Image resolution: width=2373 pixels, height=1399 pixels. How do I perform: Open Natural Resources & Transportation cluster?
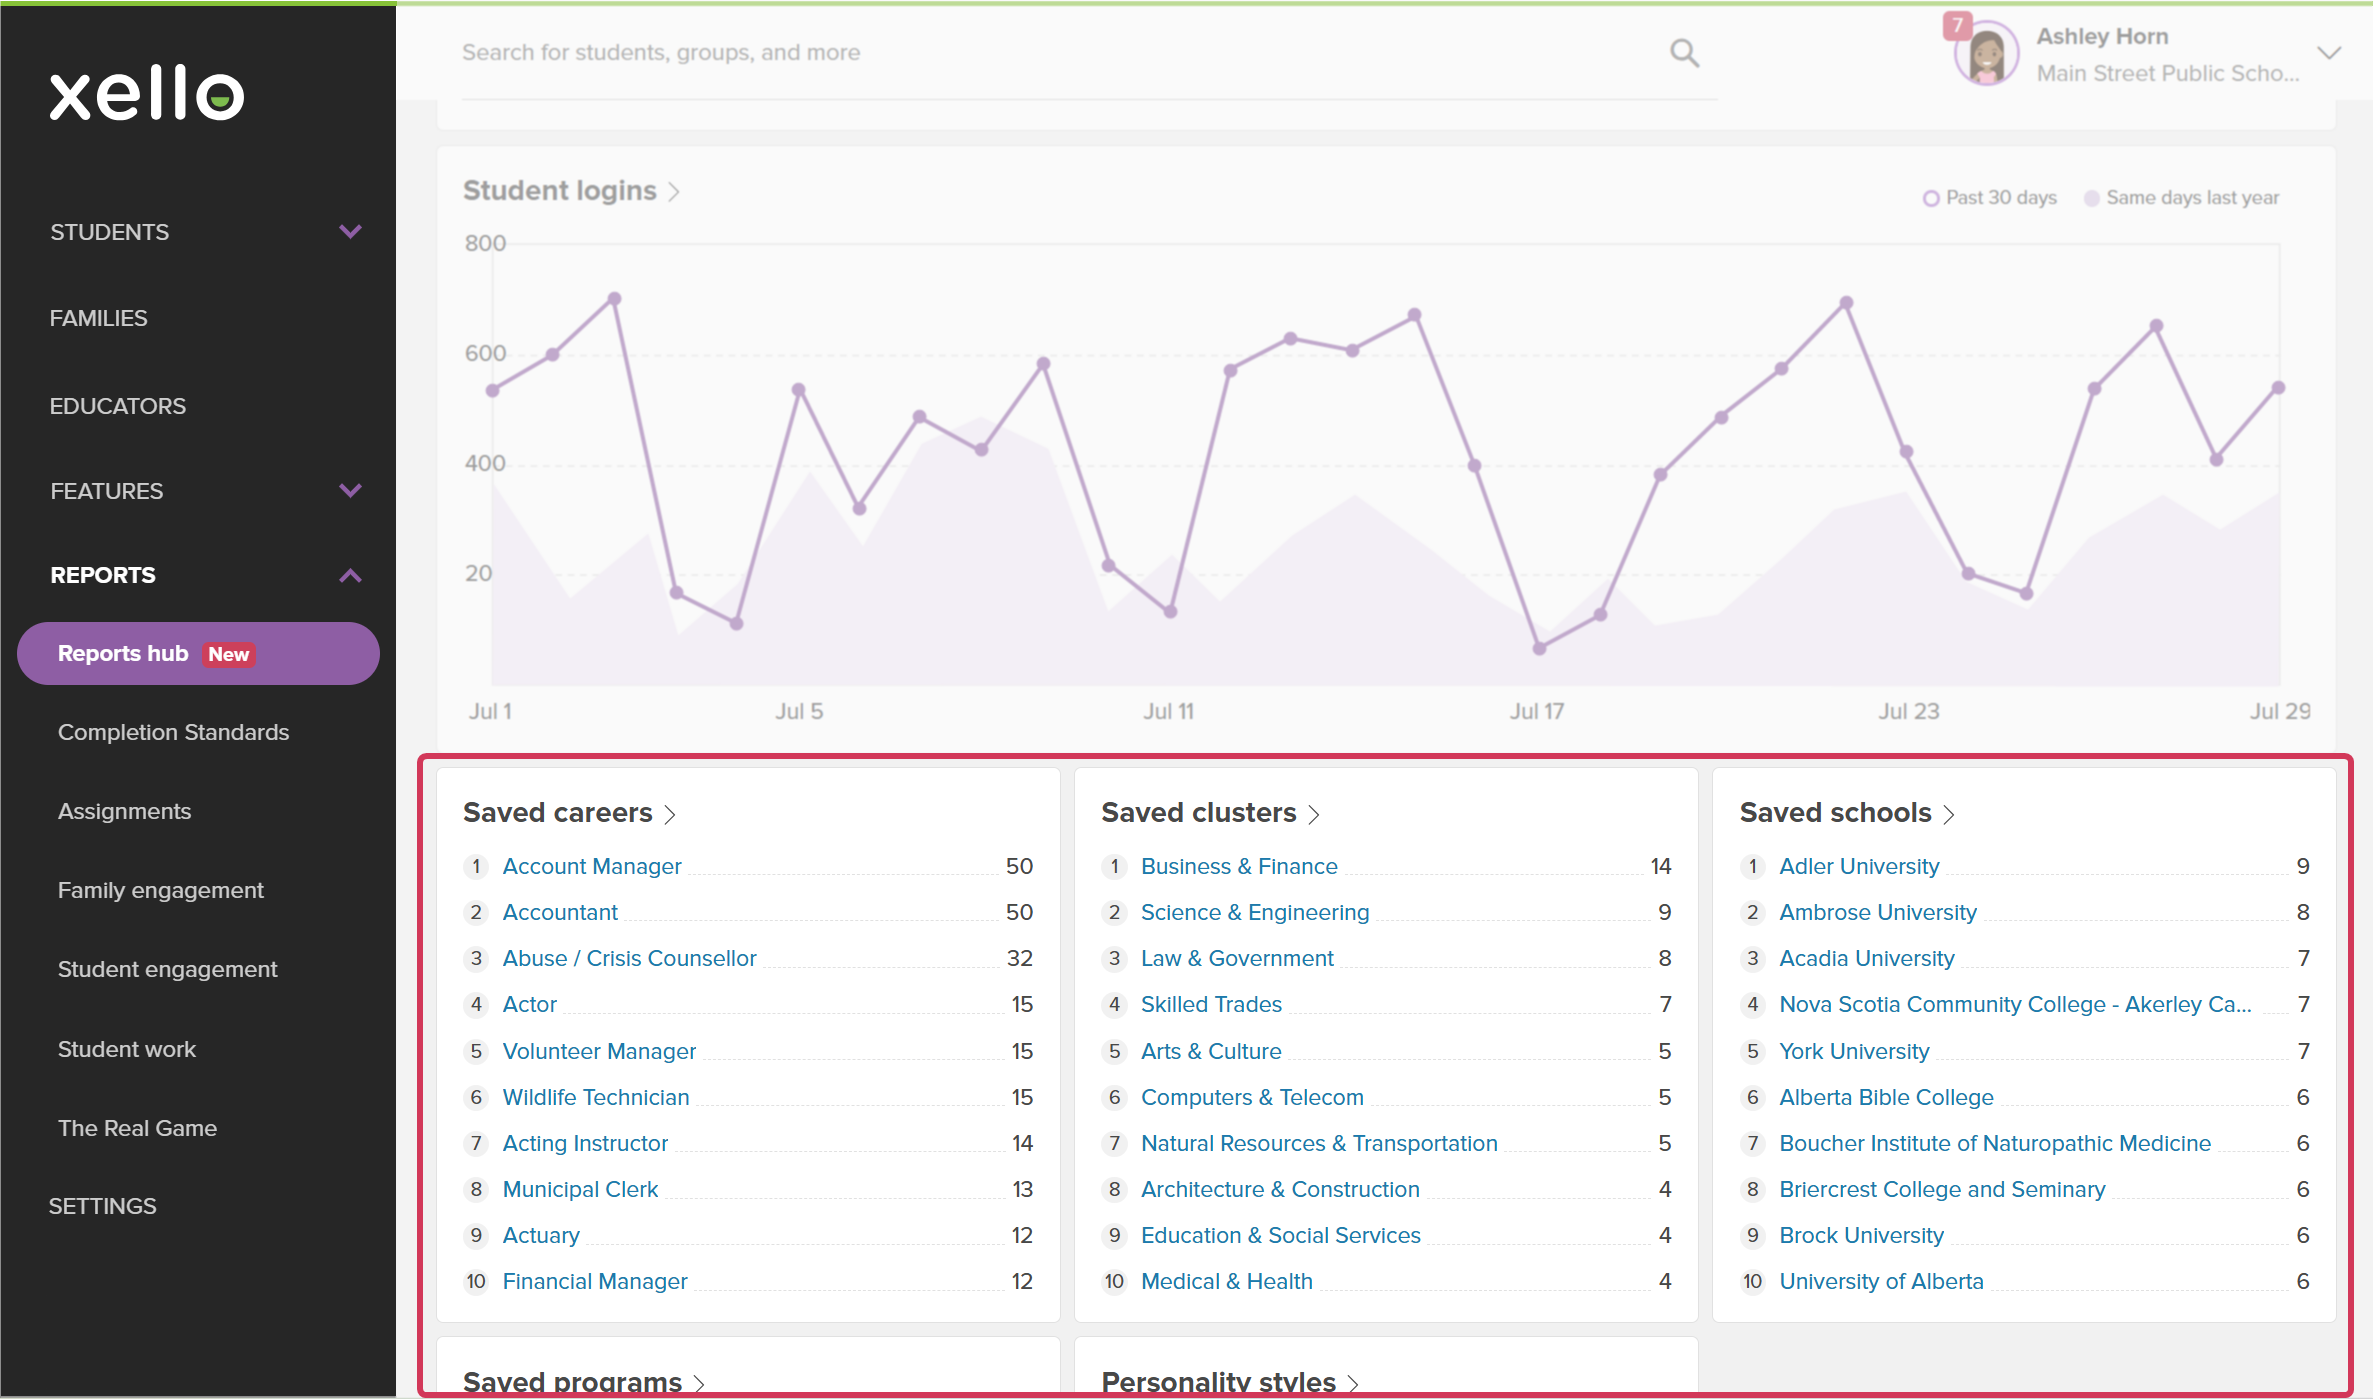[1319, 1143]
